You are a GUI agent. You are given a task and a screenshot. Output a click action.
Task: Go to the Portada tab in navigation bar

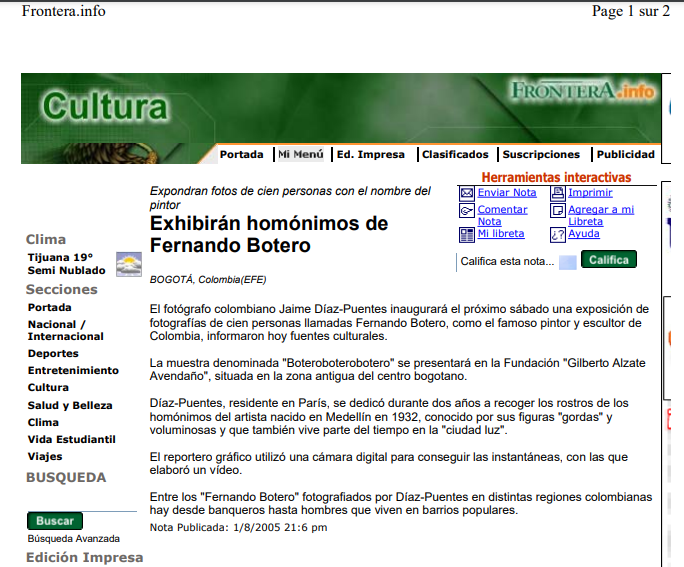(x=242, y=155)
